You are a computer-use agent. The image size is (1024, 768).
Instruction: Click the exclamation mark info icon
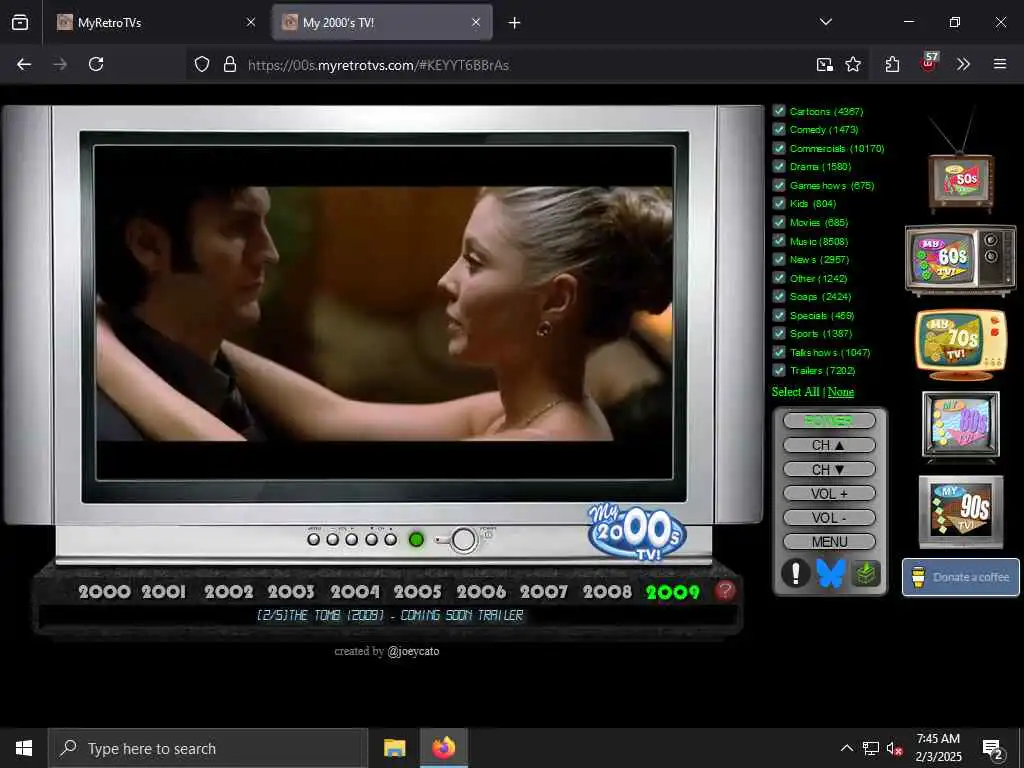[x=795, y=573]
